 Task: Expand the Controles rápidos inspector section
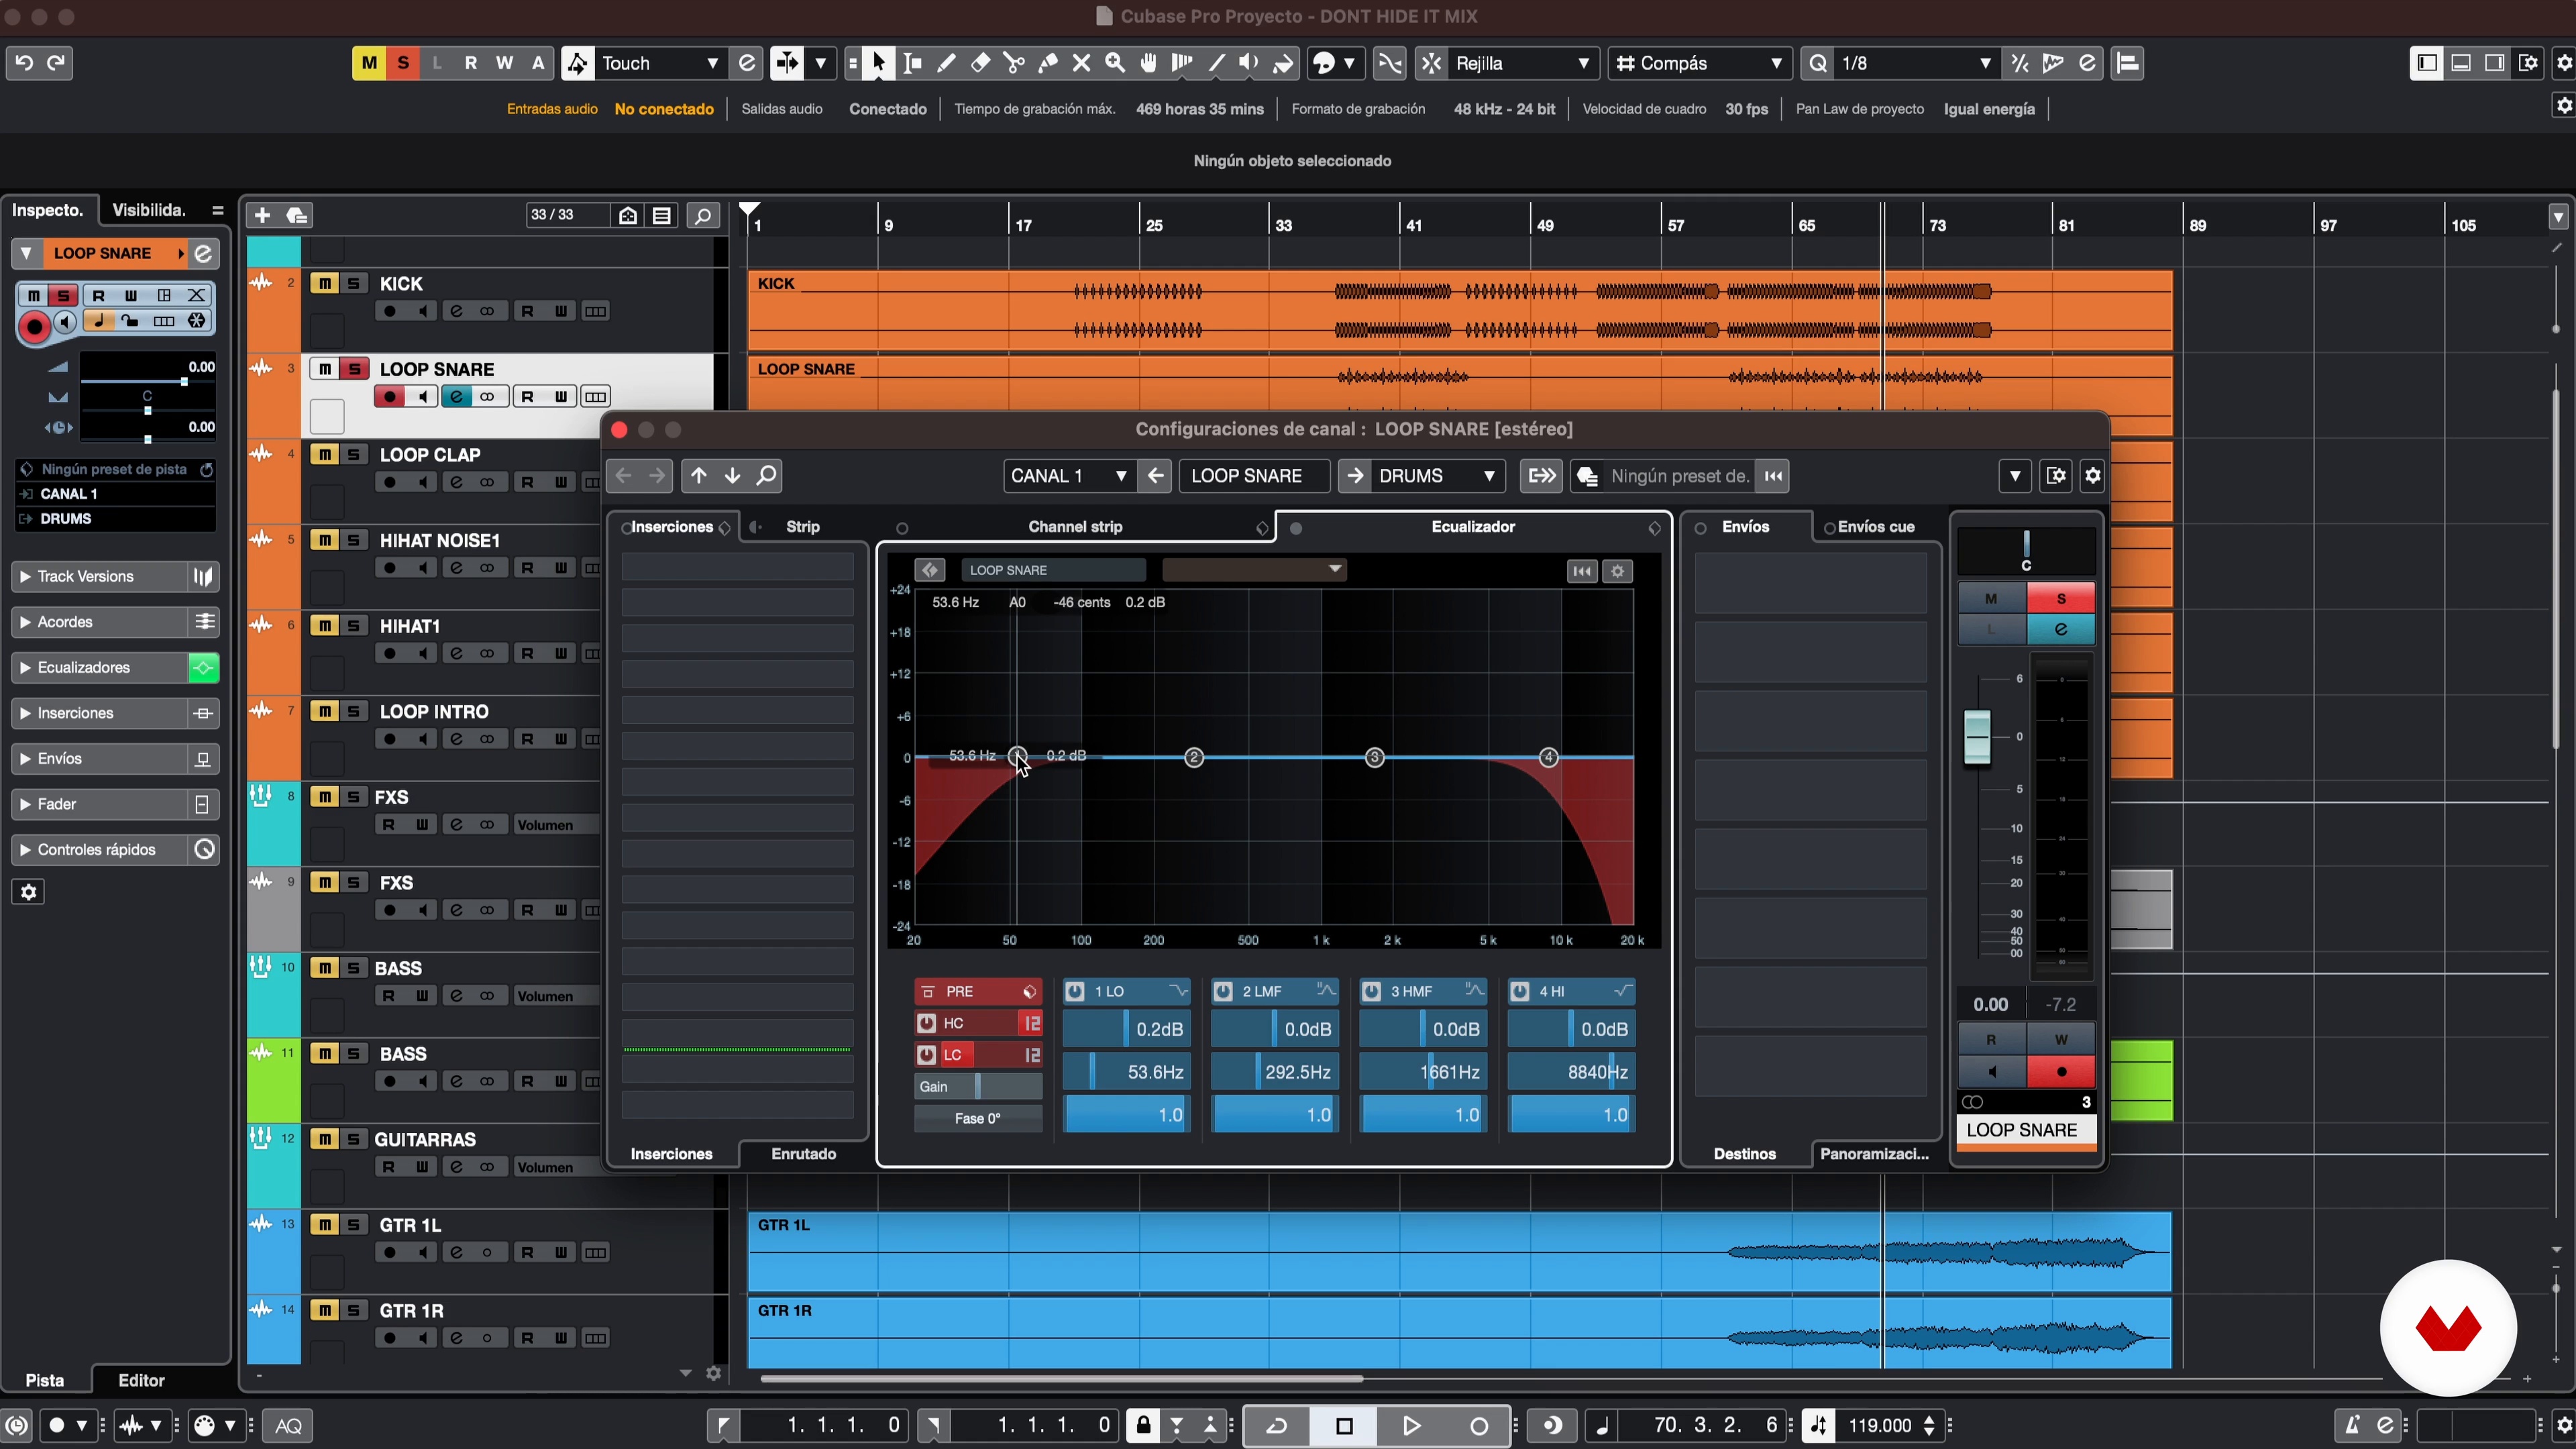[x=100, y=849]
